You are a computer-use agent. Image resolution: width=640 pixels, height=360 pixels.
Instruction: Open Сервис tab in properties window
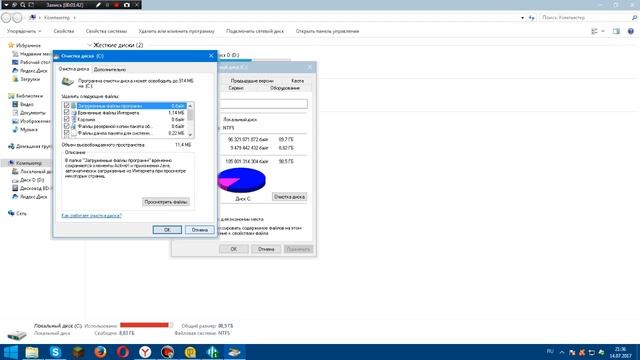click(236, 88)
